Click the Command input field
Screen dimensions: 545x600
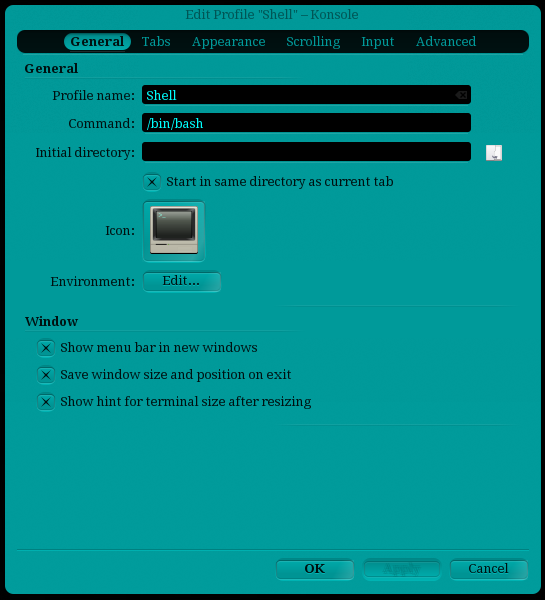tap(306, 123)
